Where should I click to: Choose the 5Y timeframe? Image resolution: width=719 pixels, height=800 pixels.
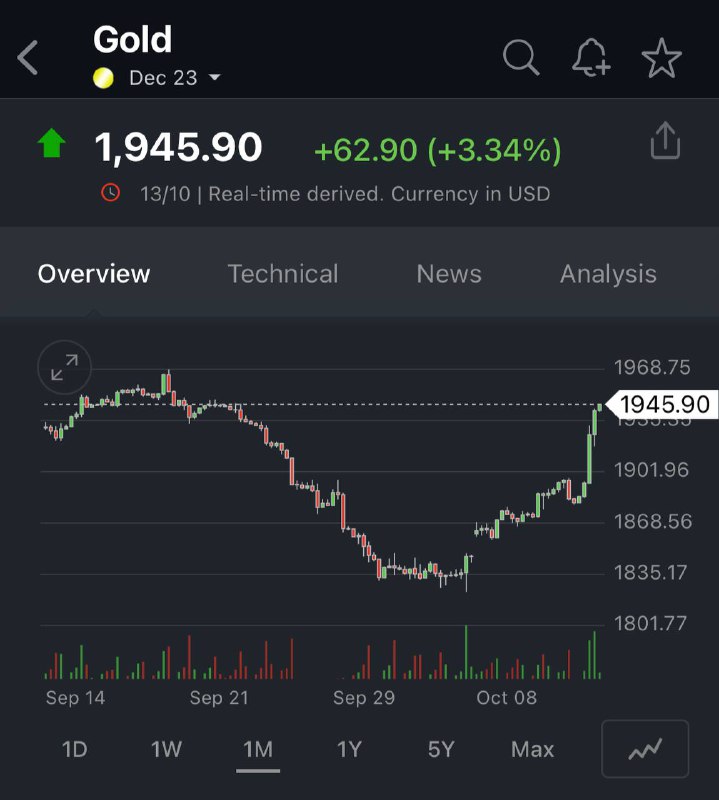pos(441,749)
